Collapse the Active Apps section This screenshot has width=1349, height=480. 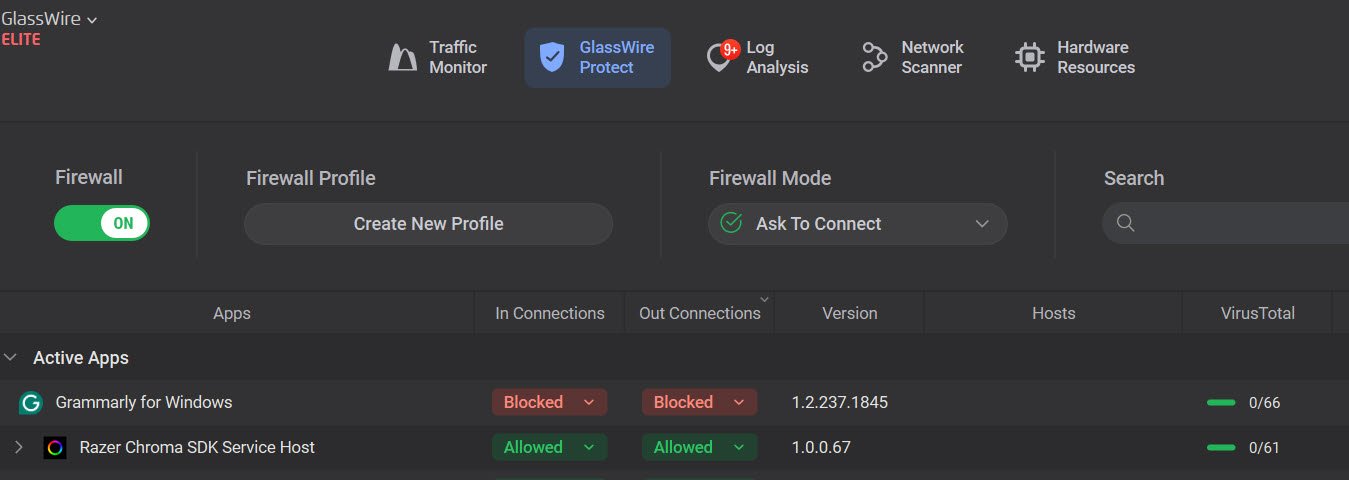pyautogui.click(x=11, y=358)
